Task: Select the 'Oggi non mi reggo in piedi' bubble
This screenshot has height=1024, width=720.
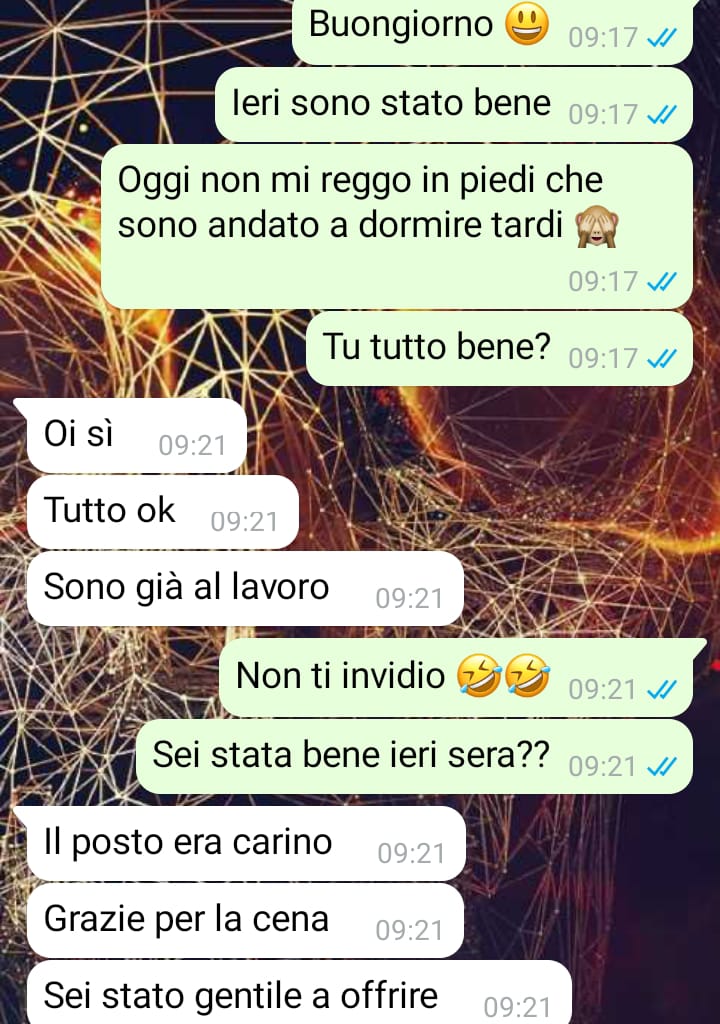Action: pos(397,227)
